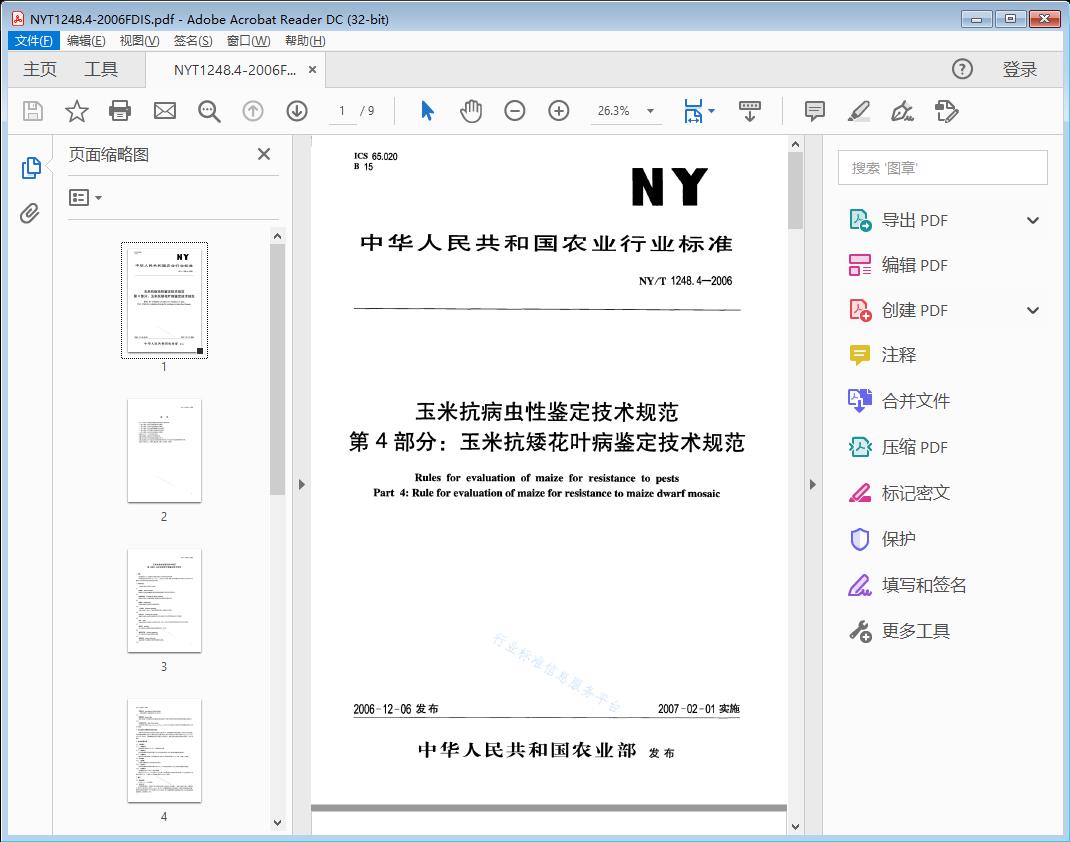
Task: Select page 3 thumbnail
Action: [164, 600]
